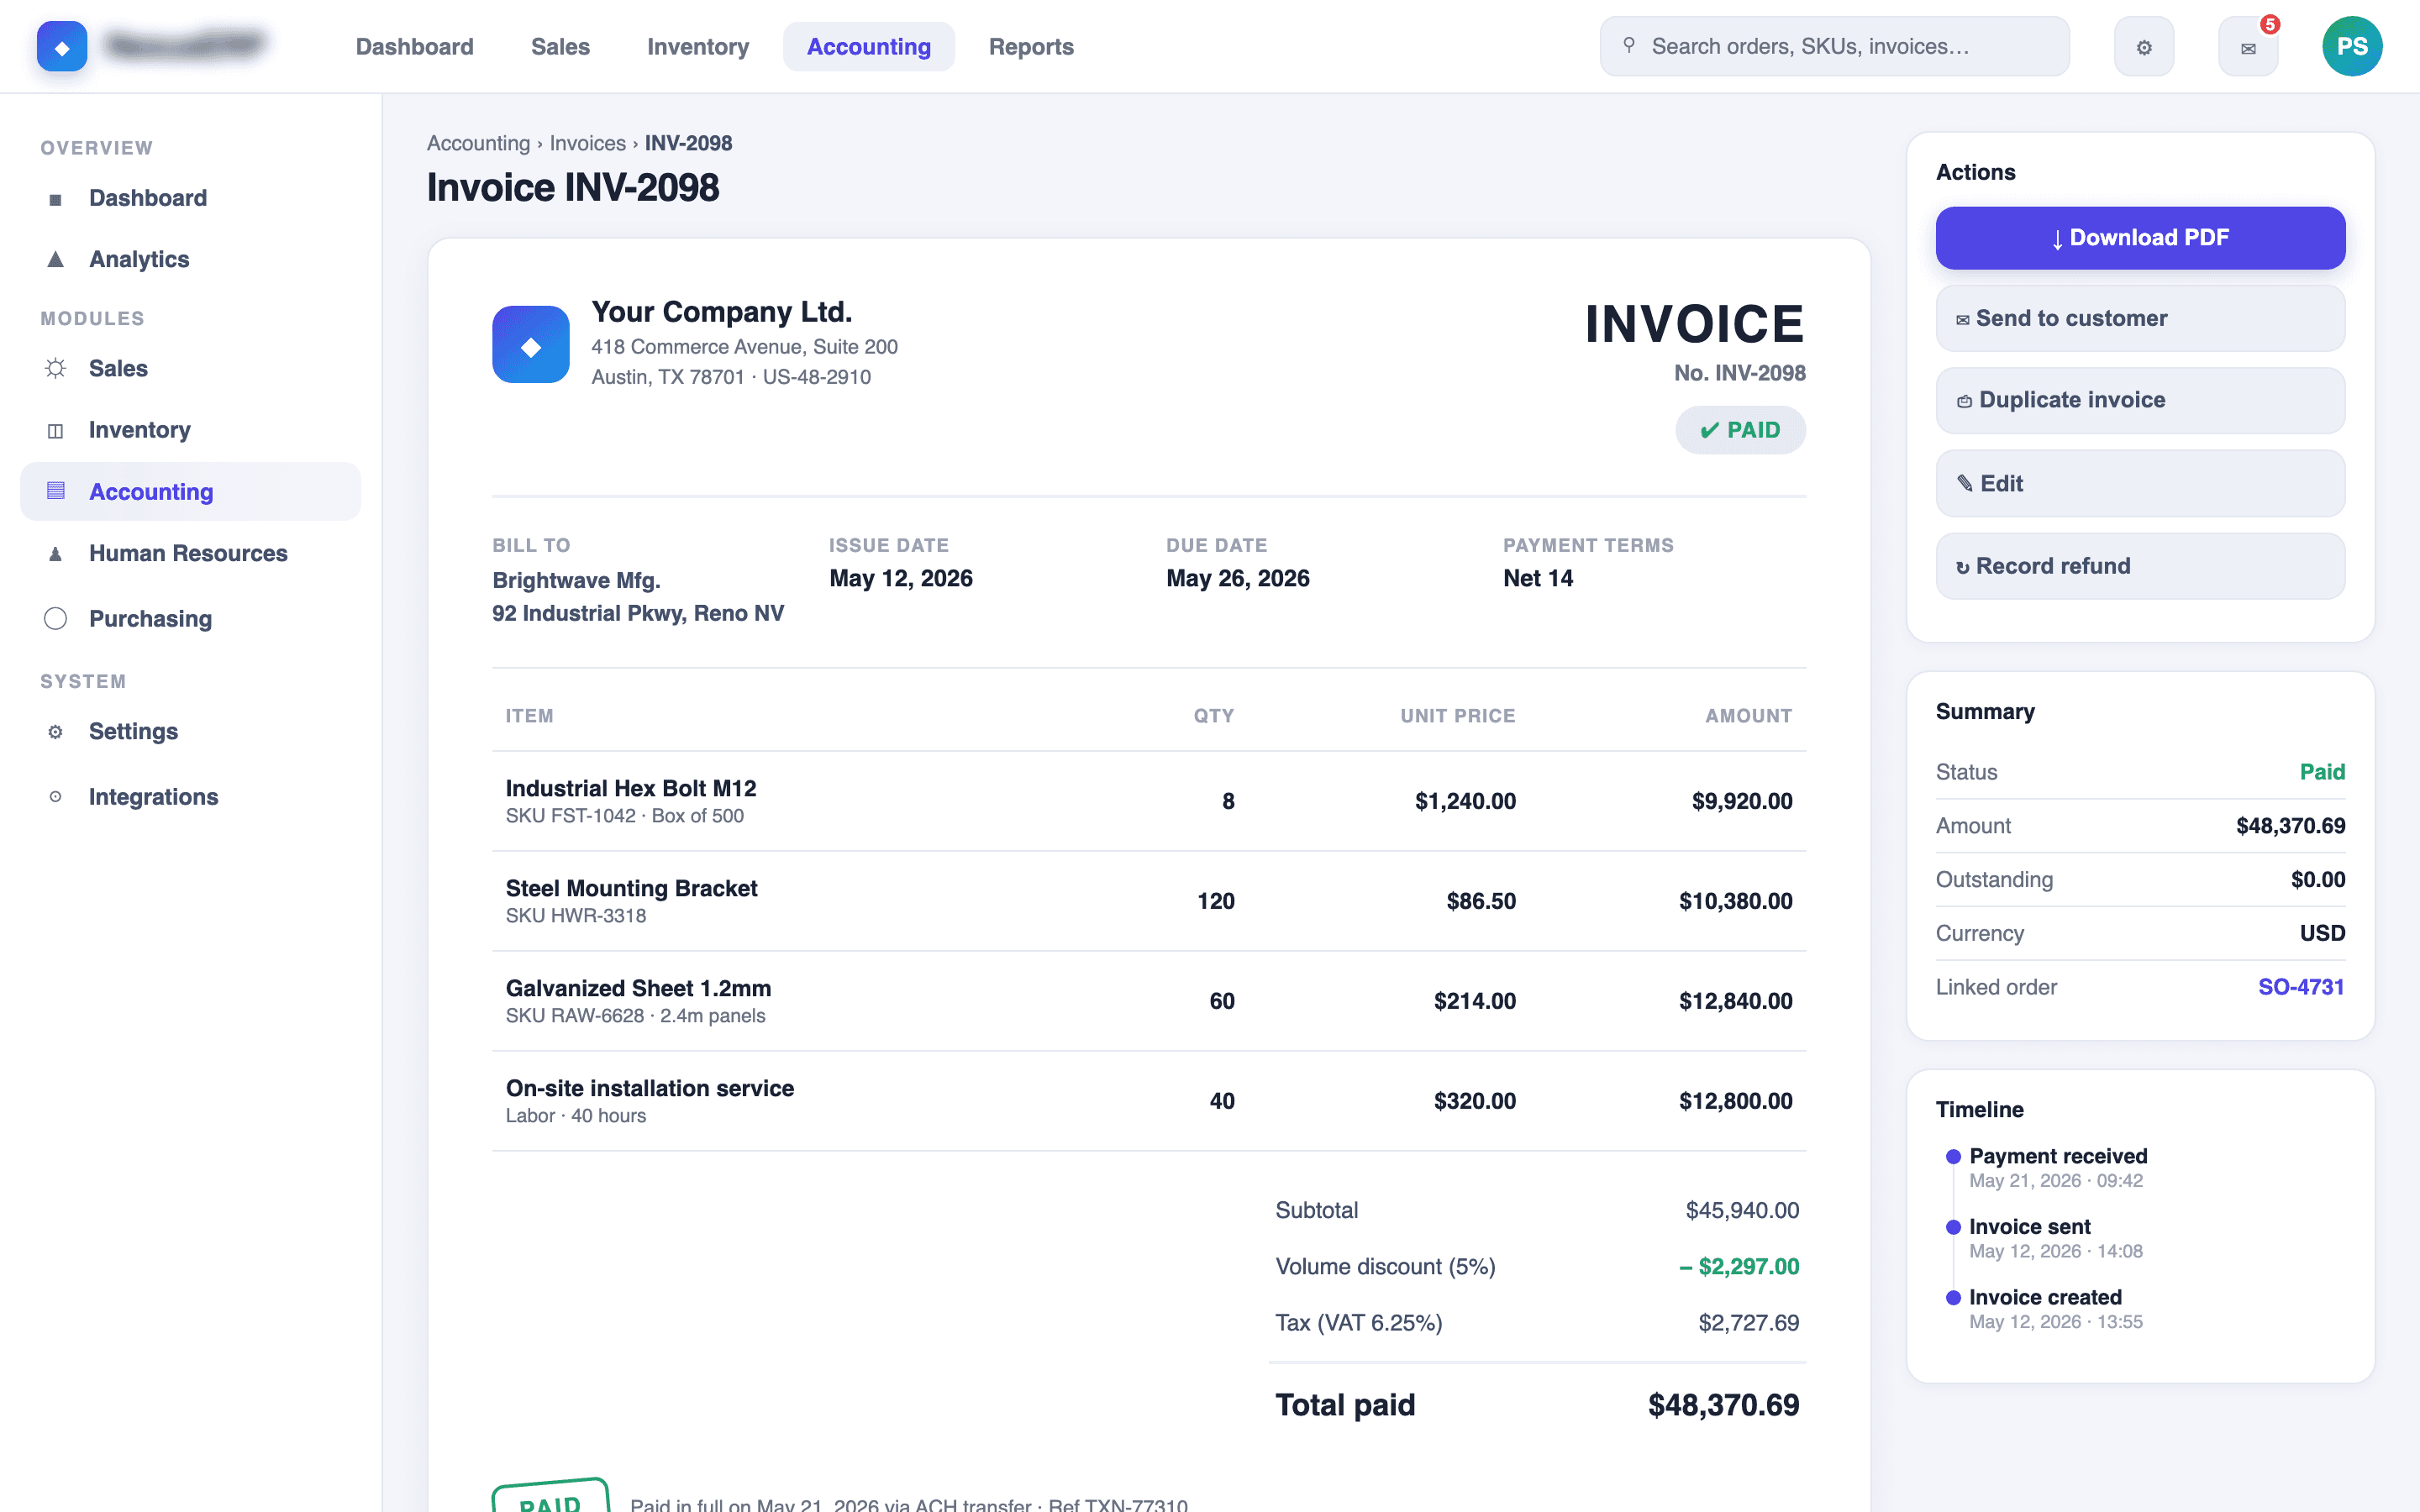The image size is (2420, 1512).
Task: Open Integrations in the sidebar
Action: [x=190, y=797]
